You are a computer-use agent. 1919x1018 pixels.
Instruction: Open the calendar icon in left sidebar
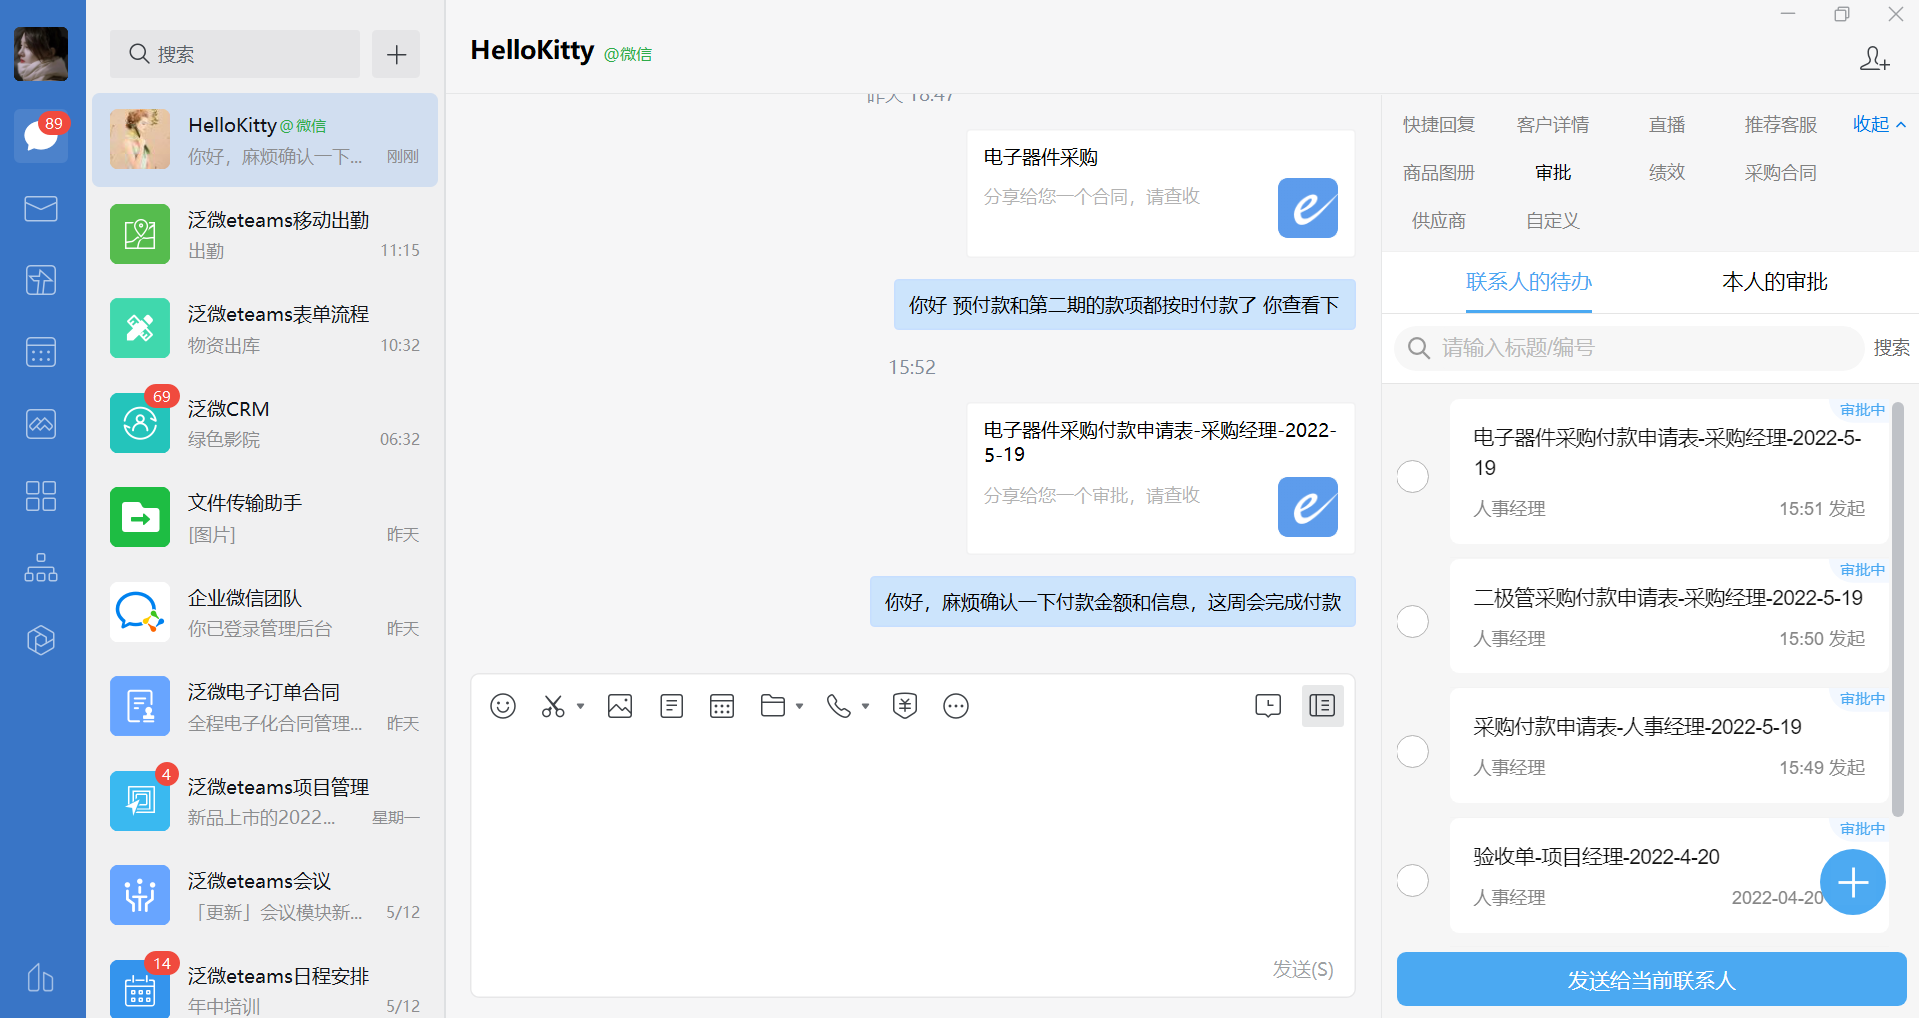41,352
